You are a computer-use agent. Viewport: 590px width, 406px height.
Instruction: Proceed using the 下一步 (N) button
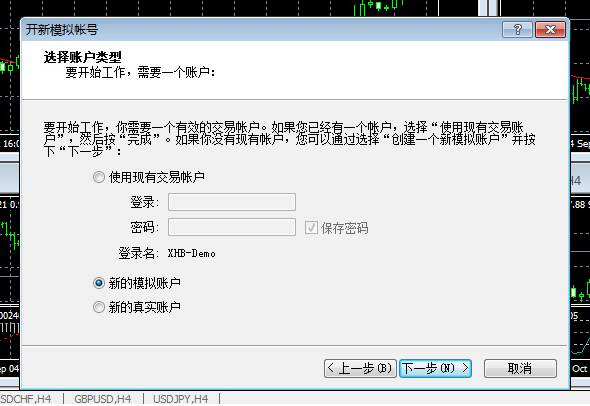435,368
